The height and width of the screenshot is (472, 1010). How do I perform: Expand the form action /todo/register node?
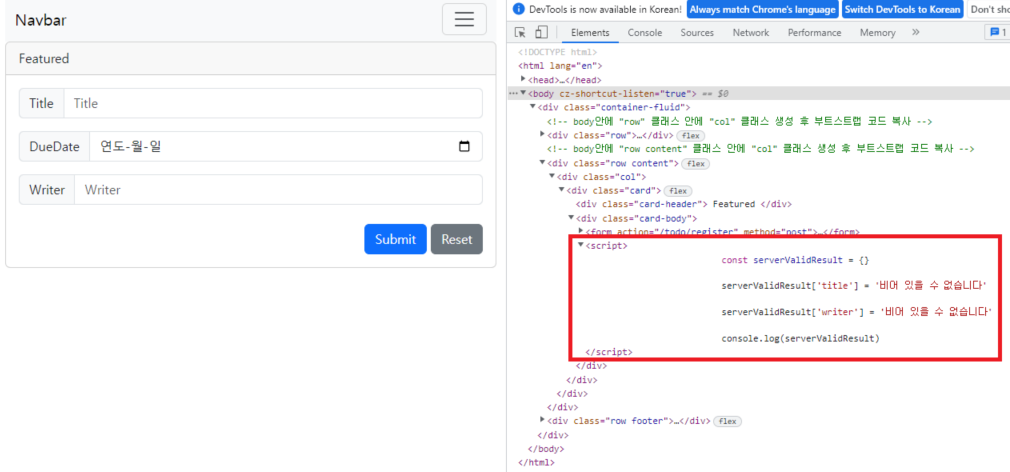(x=581, y=231)
